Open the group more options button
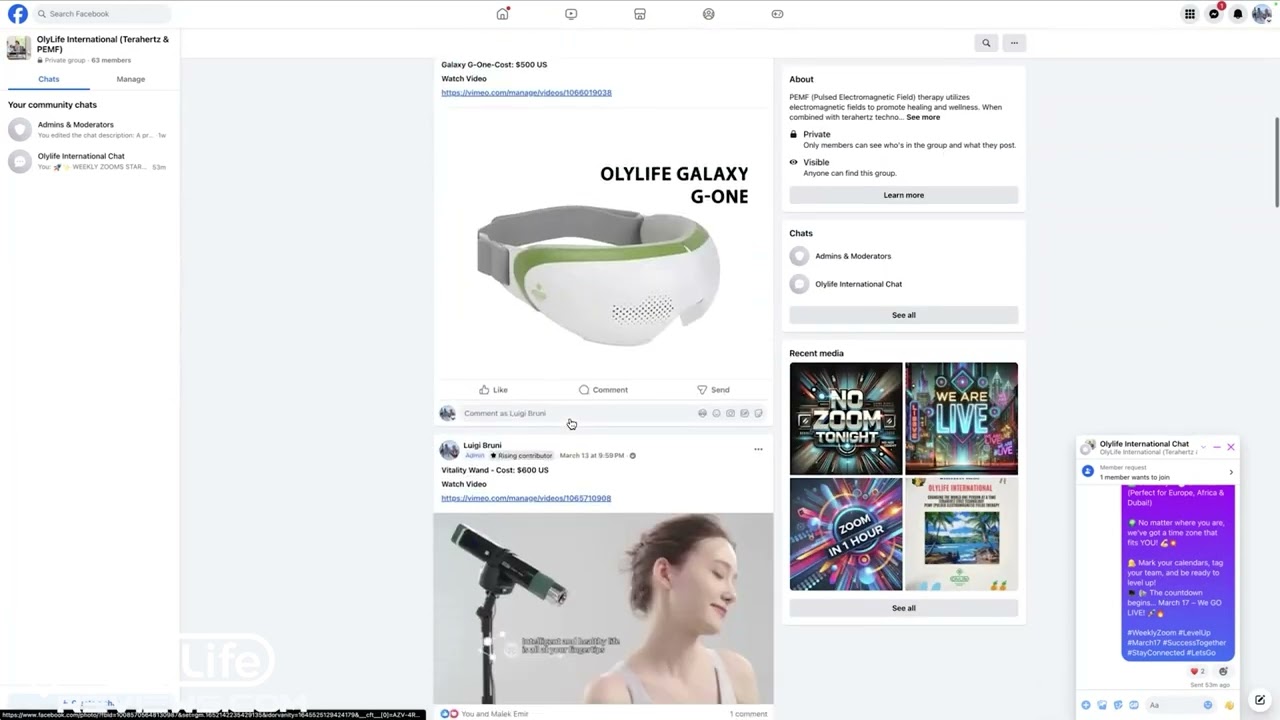 [x=1014, y=43]
